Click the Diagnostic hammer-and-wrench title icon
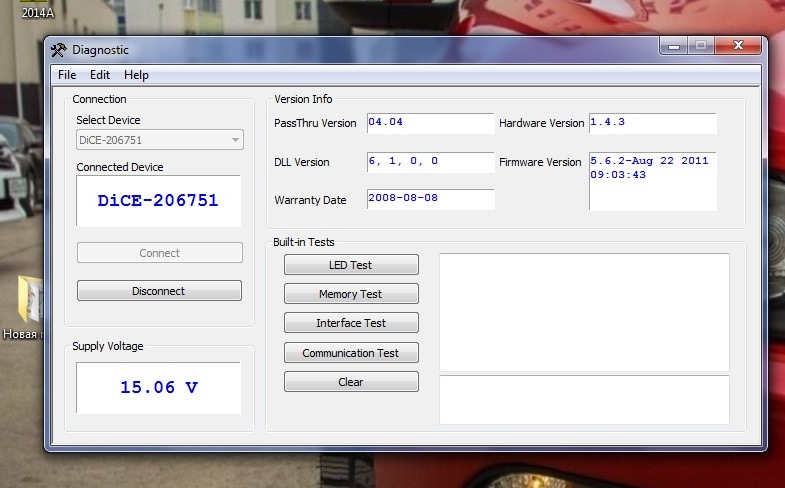This screenshot has width=785, height=488. (x=59, y=50)
